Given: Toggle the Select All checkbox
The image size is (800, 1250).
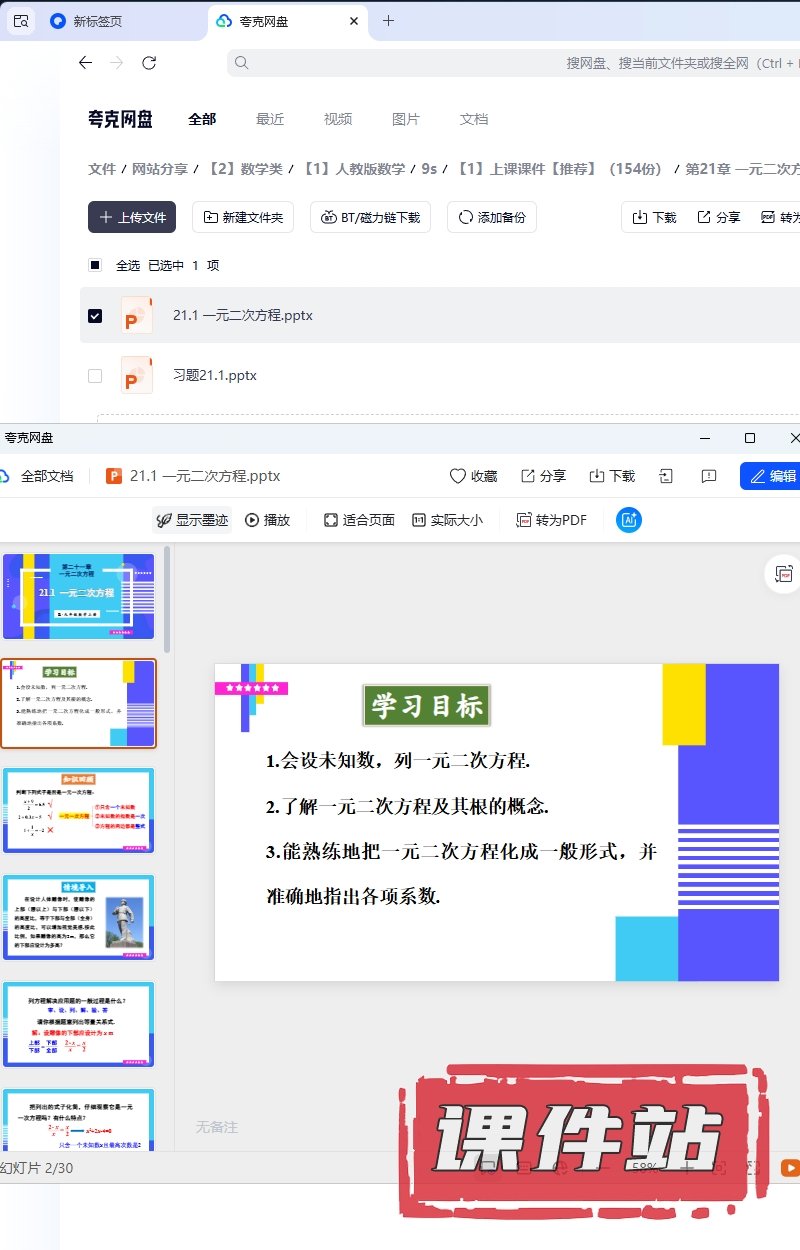Looking at the screenshot, I should [95, 265].
